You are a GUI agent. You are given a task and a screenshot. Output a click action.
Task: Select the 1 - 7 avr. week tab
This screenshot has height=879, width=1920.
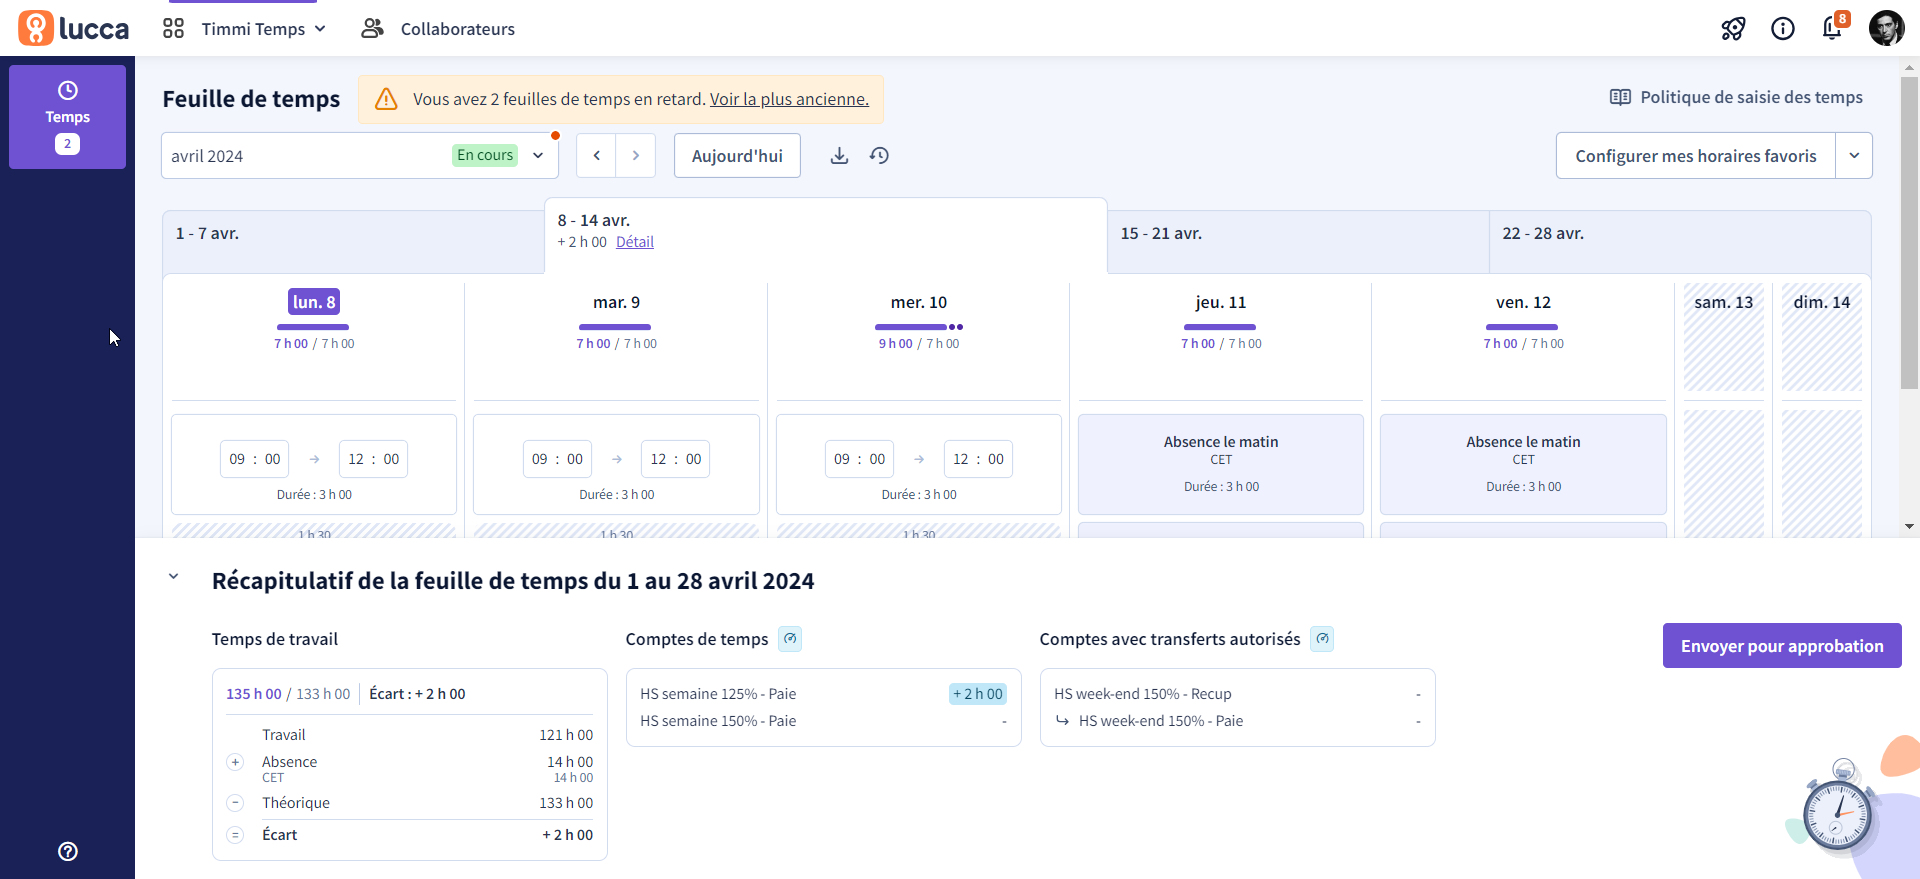click(353, 241)
